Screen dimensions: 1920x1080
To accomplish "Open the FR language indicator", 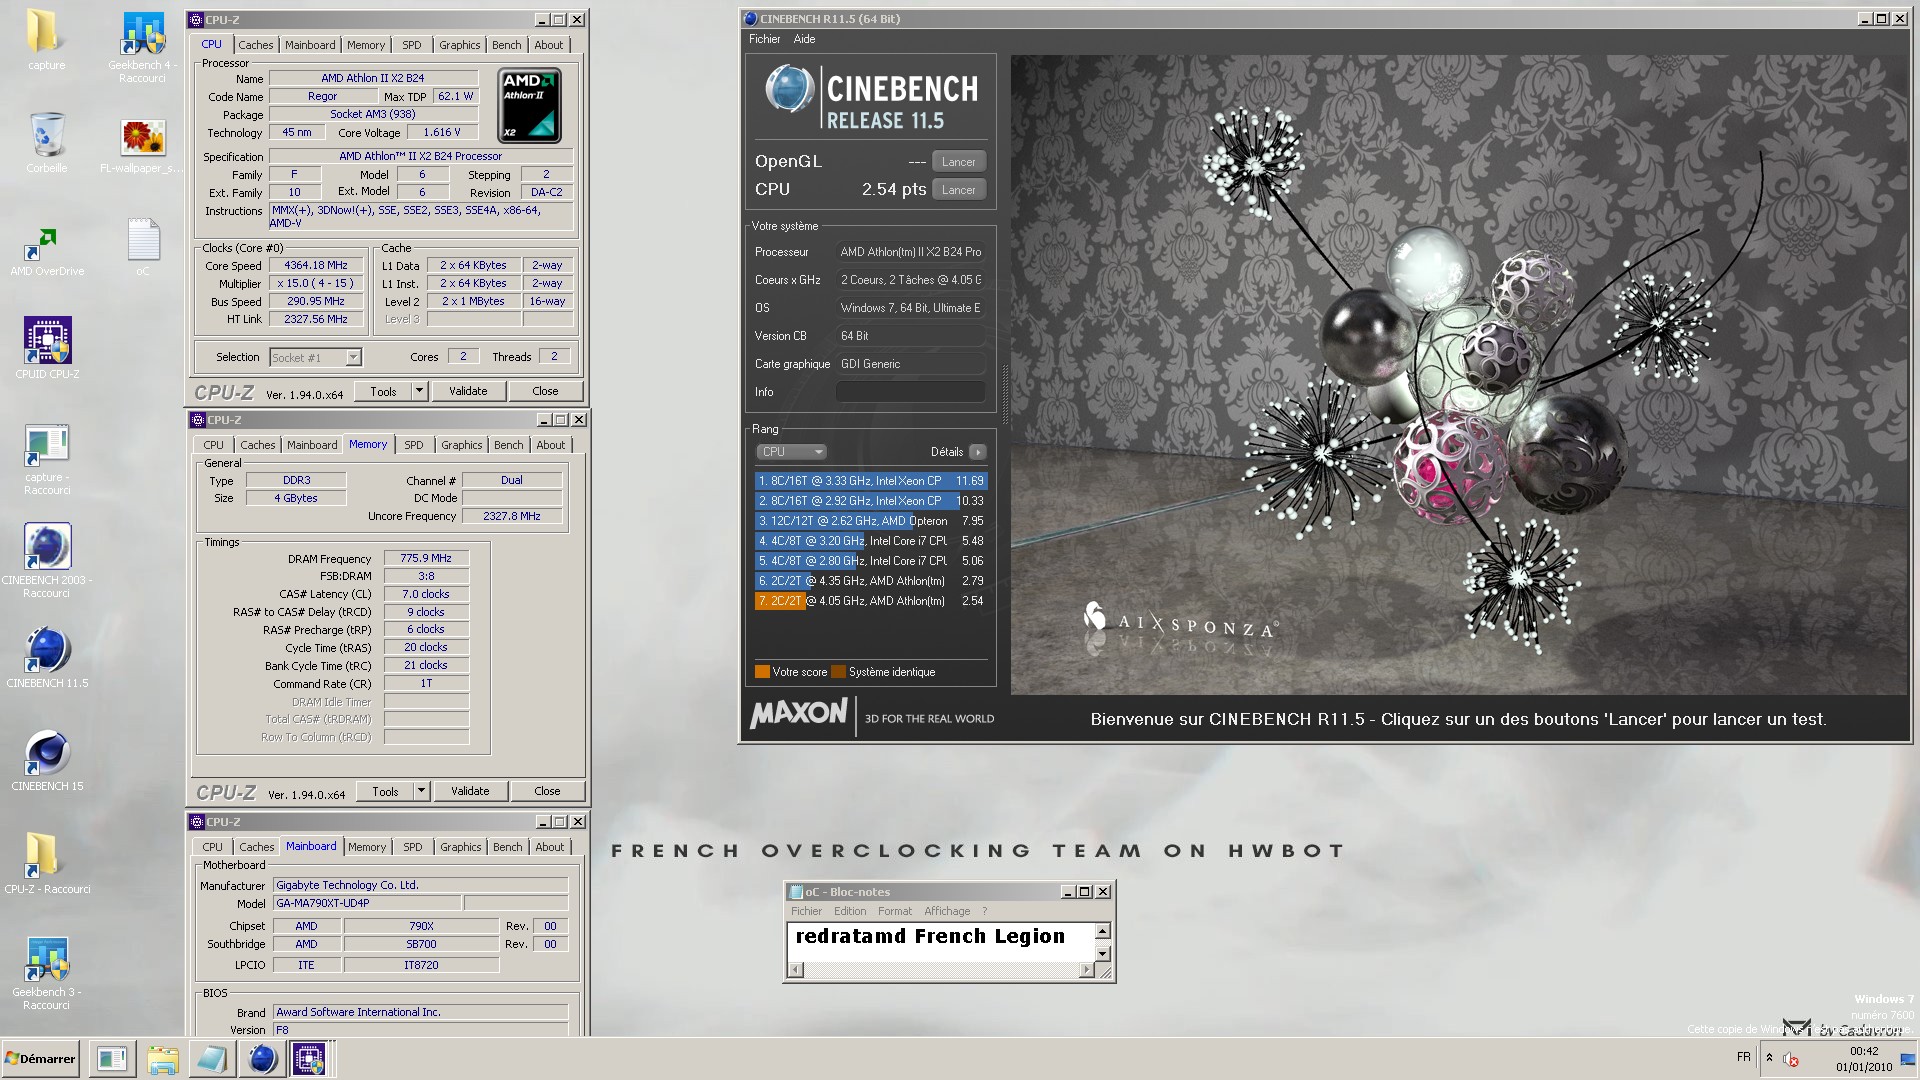I will pos(1744,1057).
